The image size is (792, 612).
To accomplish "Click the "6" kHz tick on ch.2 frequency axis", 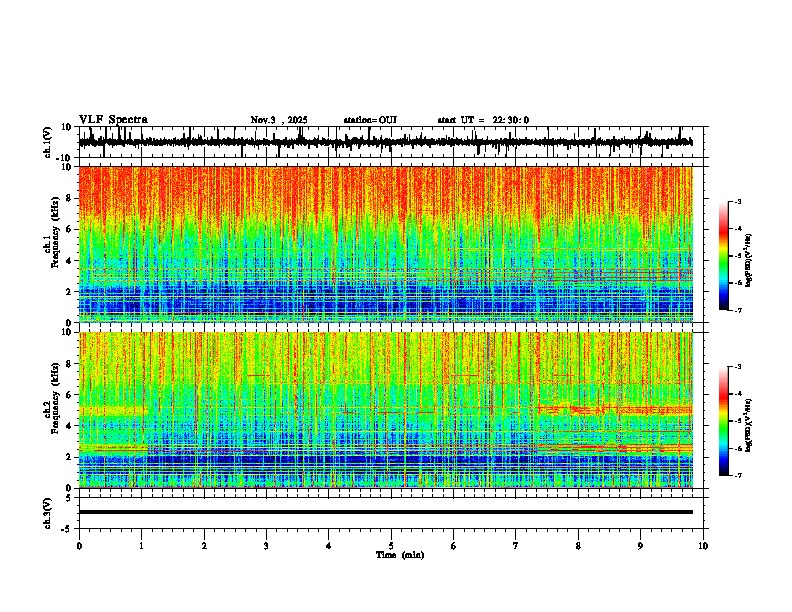I will click(x=69, y=395).
